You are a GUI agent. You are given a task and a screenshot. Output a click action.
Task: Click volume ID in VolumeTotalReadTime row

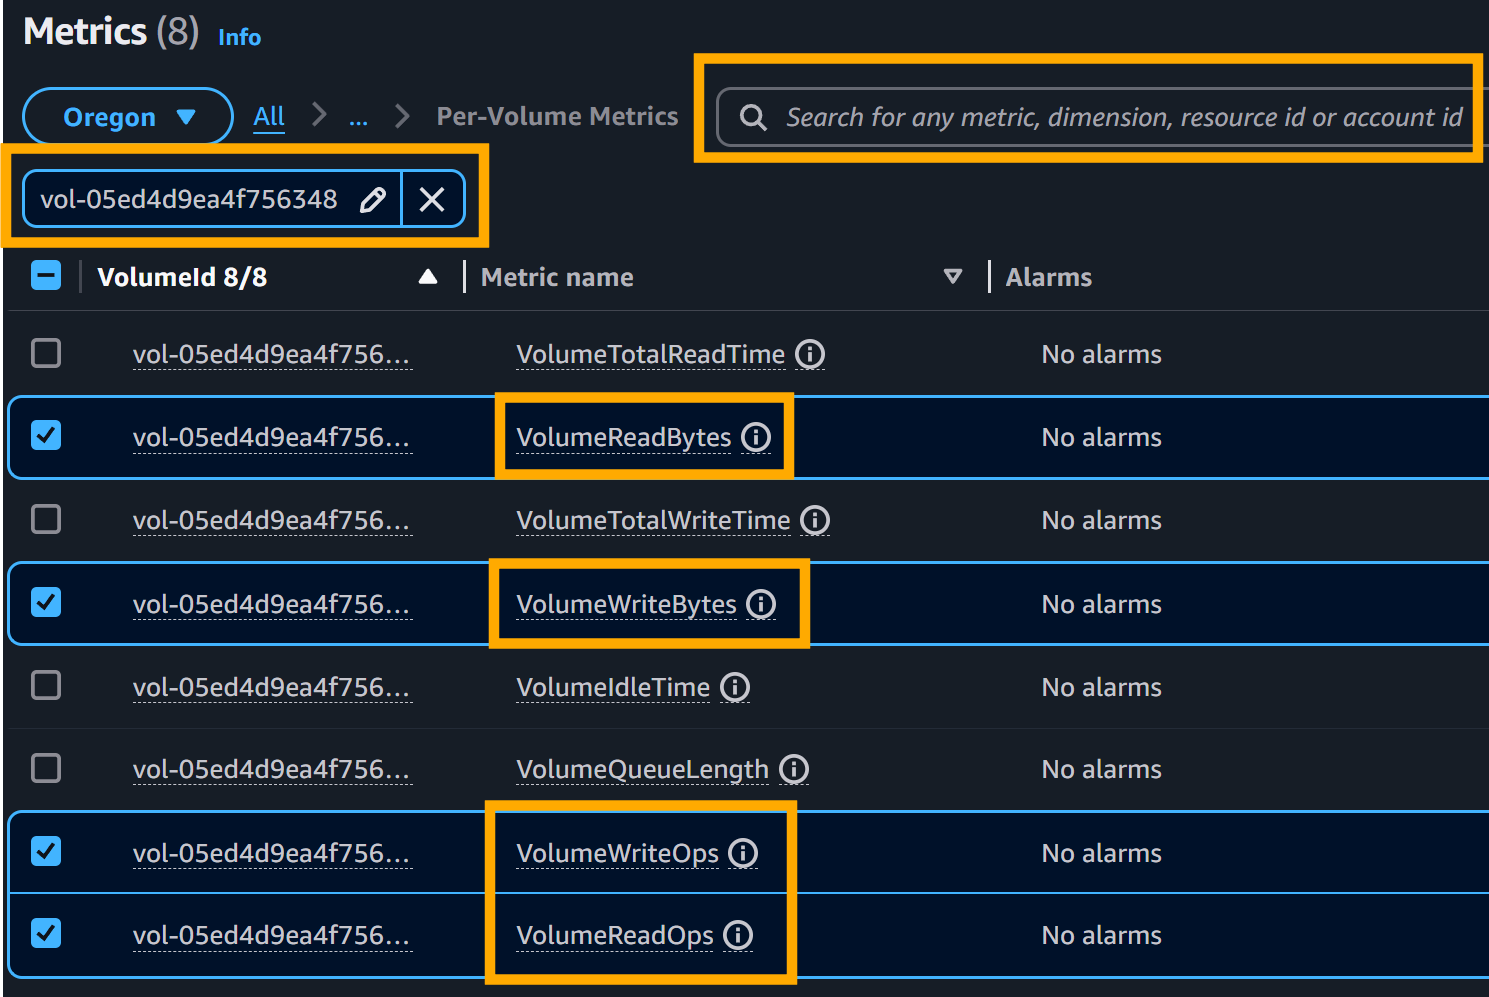tap(271, 354)
